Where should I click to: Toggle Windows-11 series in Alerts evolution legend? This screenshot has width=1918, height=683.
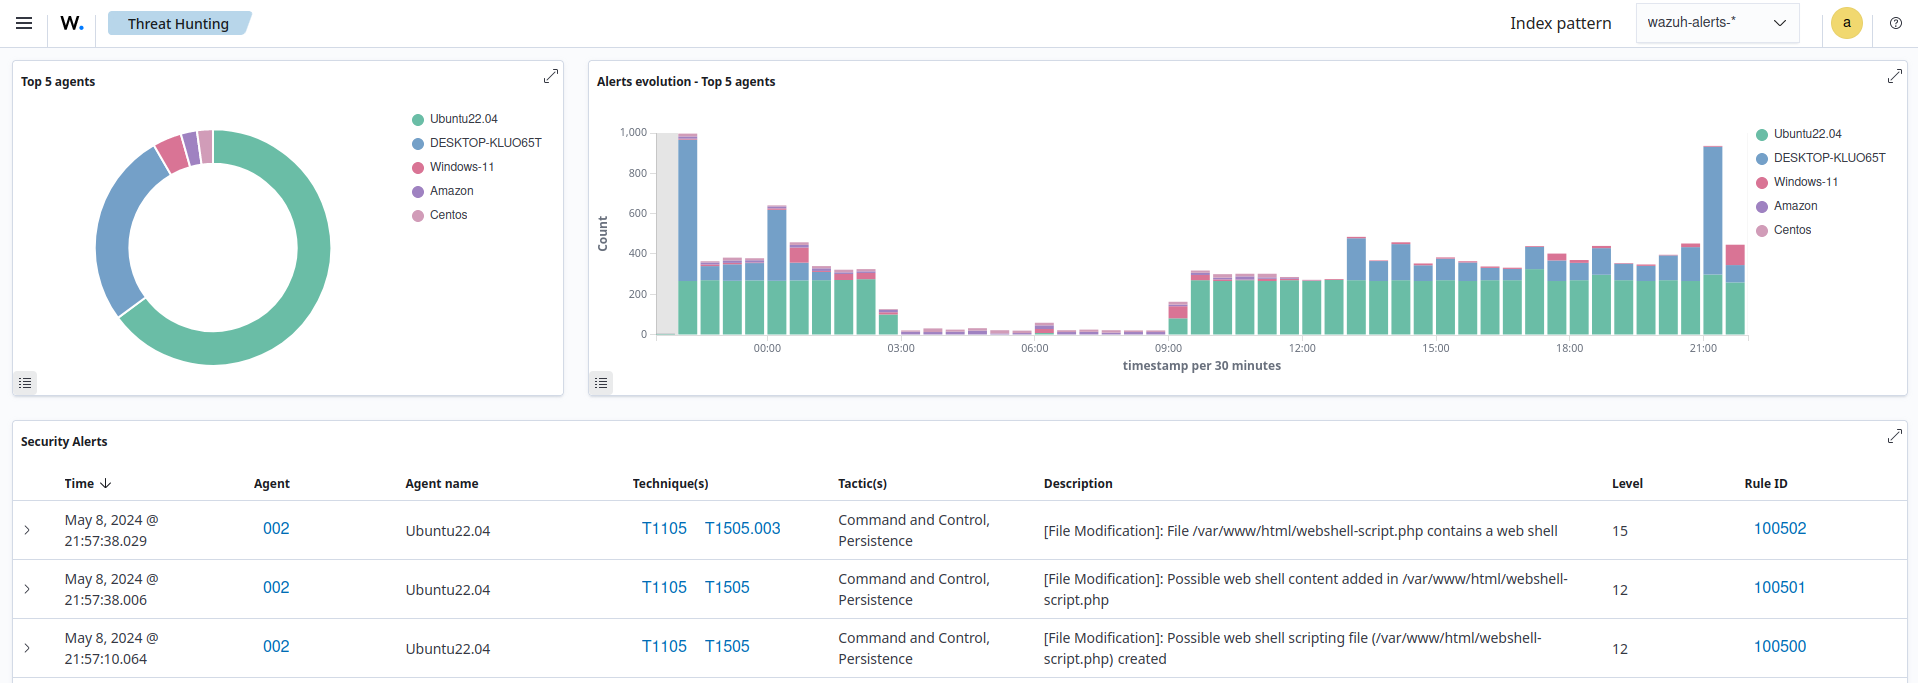point(1805,182)
